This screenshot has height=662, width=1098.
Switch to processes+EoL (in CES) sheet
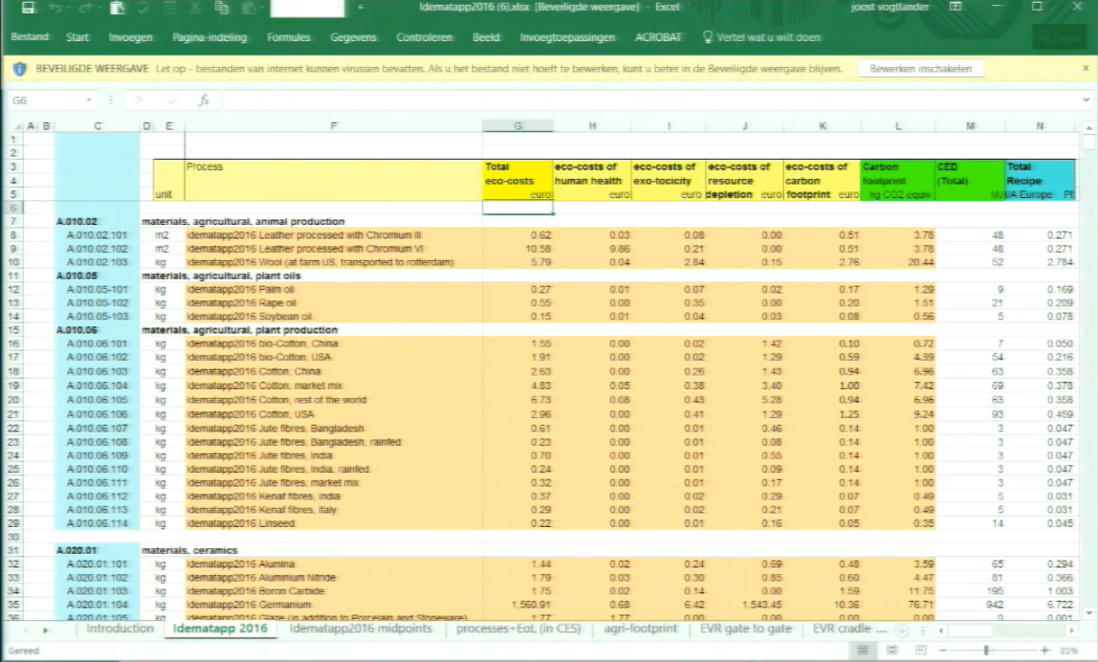[x=518, y=629]
